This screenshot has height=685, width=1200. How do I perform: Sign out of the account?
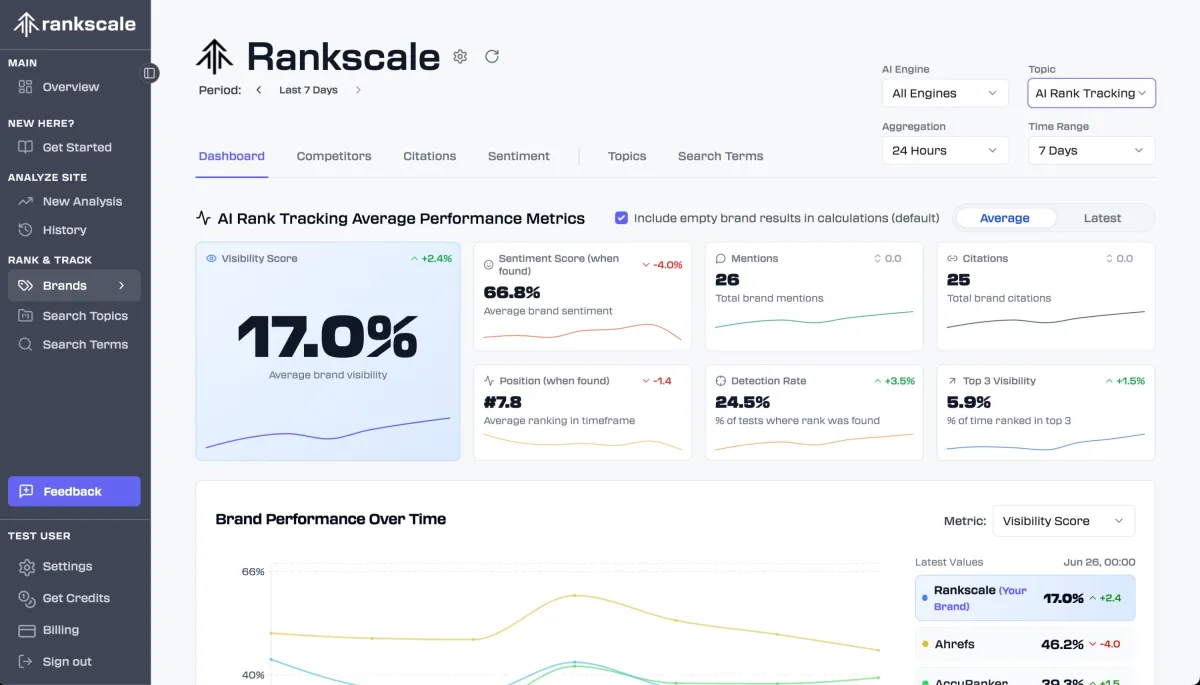(66, 661)
